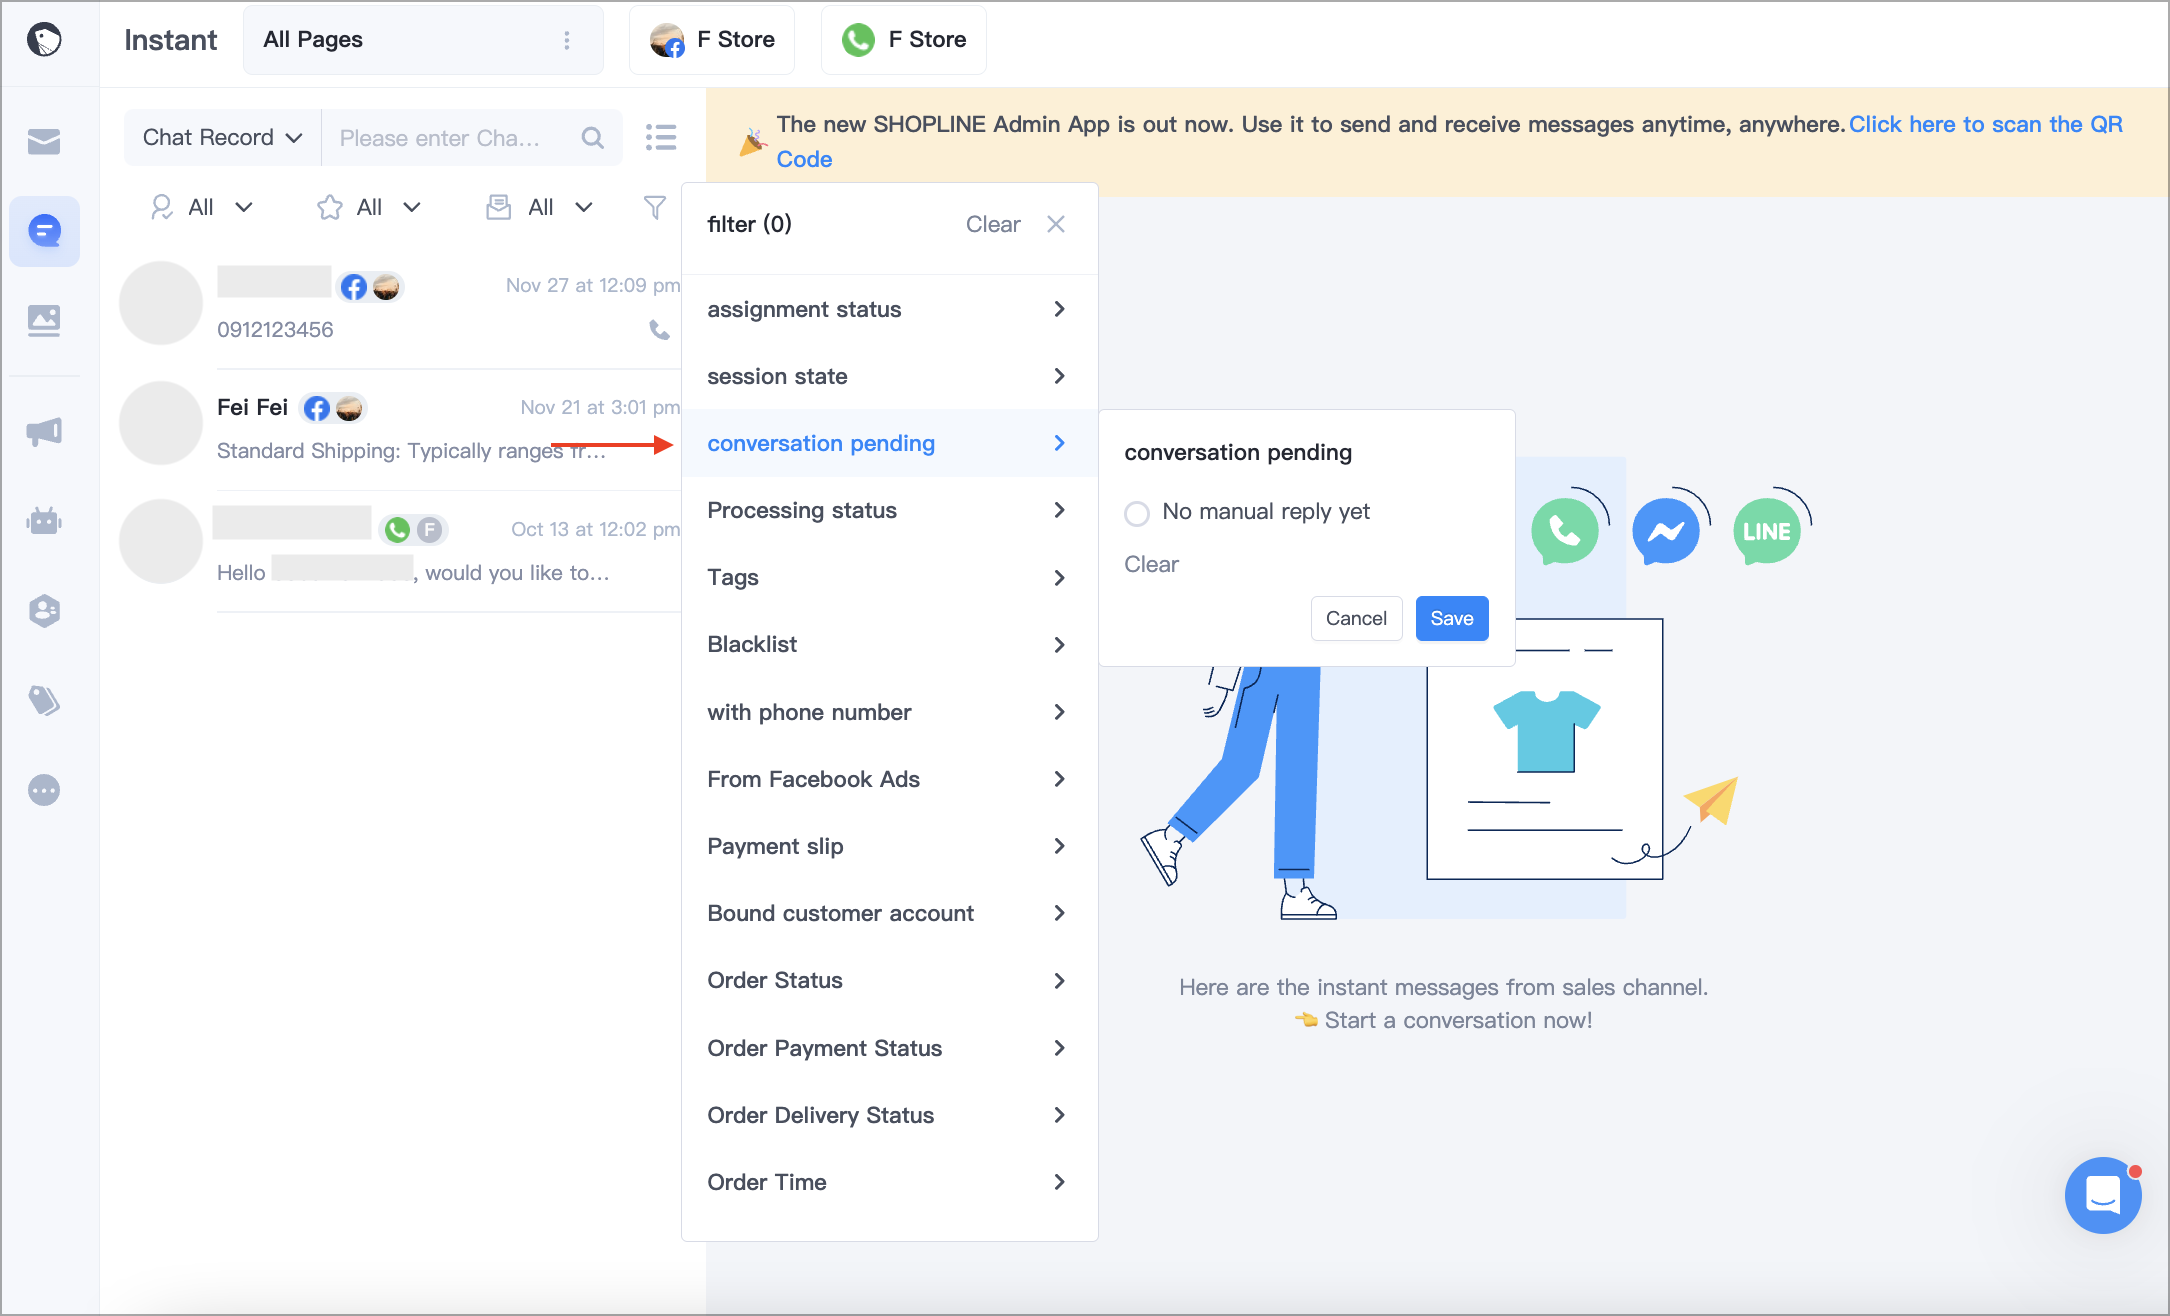2170x1316 pixels.
Task: Click the funnel filter icon
Action: [x=654, y=207]
